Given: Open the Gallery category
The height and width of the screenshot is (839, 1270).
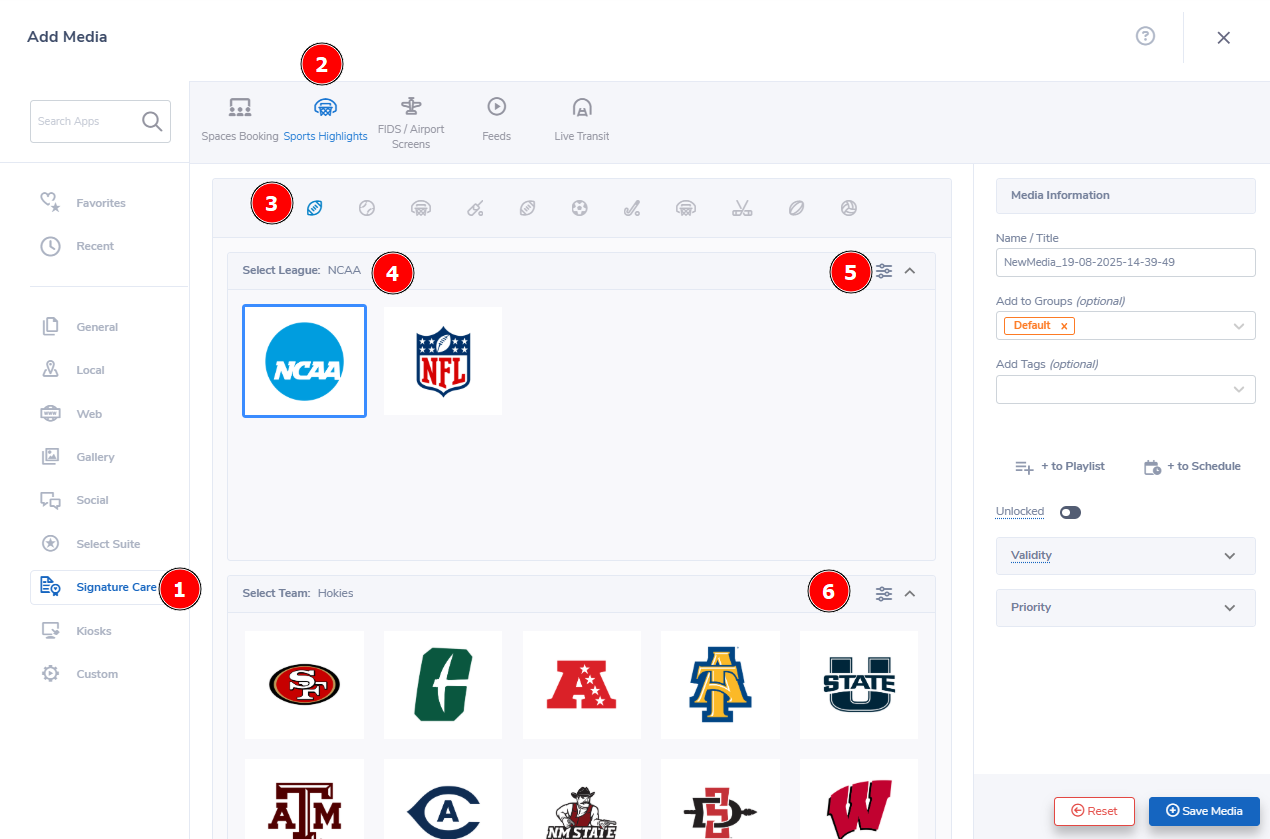Looking at the screenshot, I should click(78, 457).
